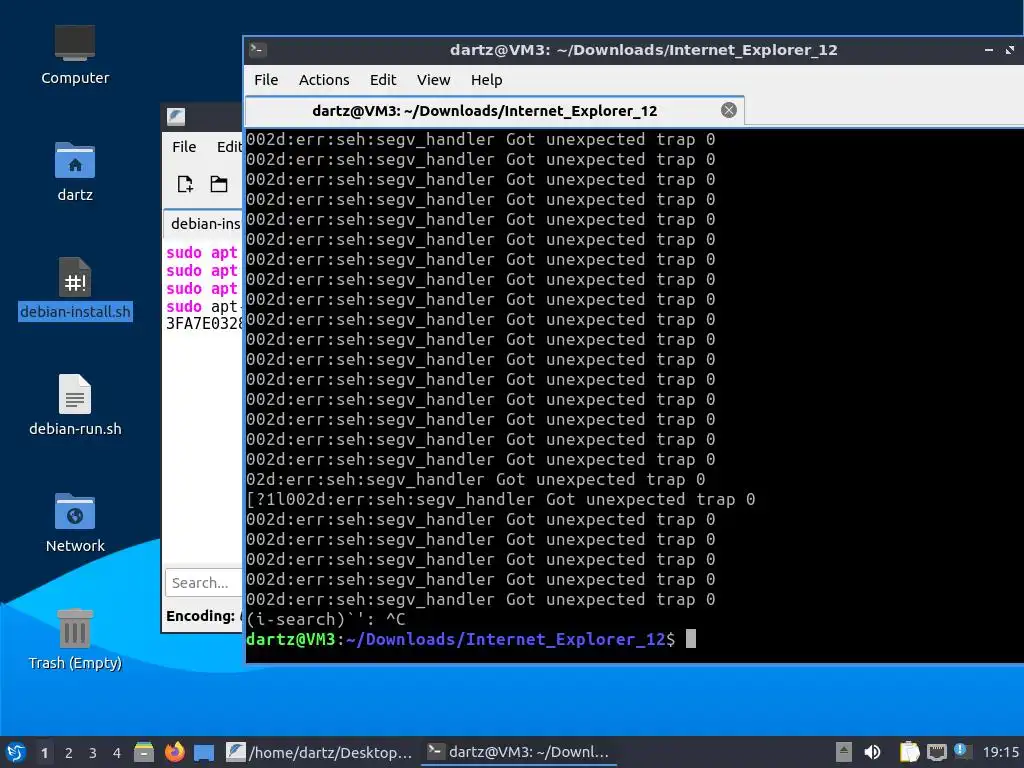
Task: Click the 3FA7E0328 line in the editor
Action: pyautogui.click(x=204, y=323)
